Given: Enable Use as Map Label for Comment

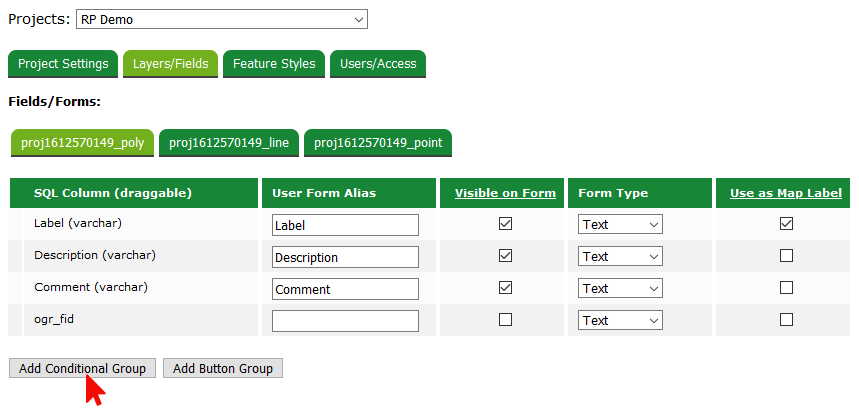Looking at the screenshot, I should point(786,288).
